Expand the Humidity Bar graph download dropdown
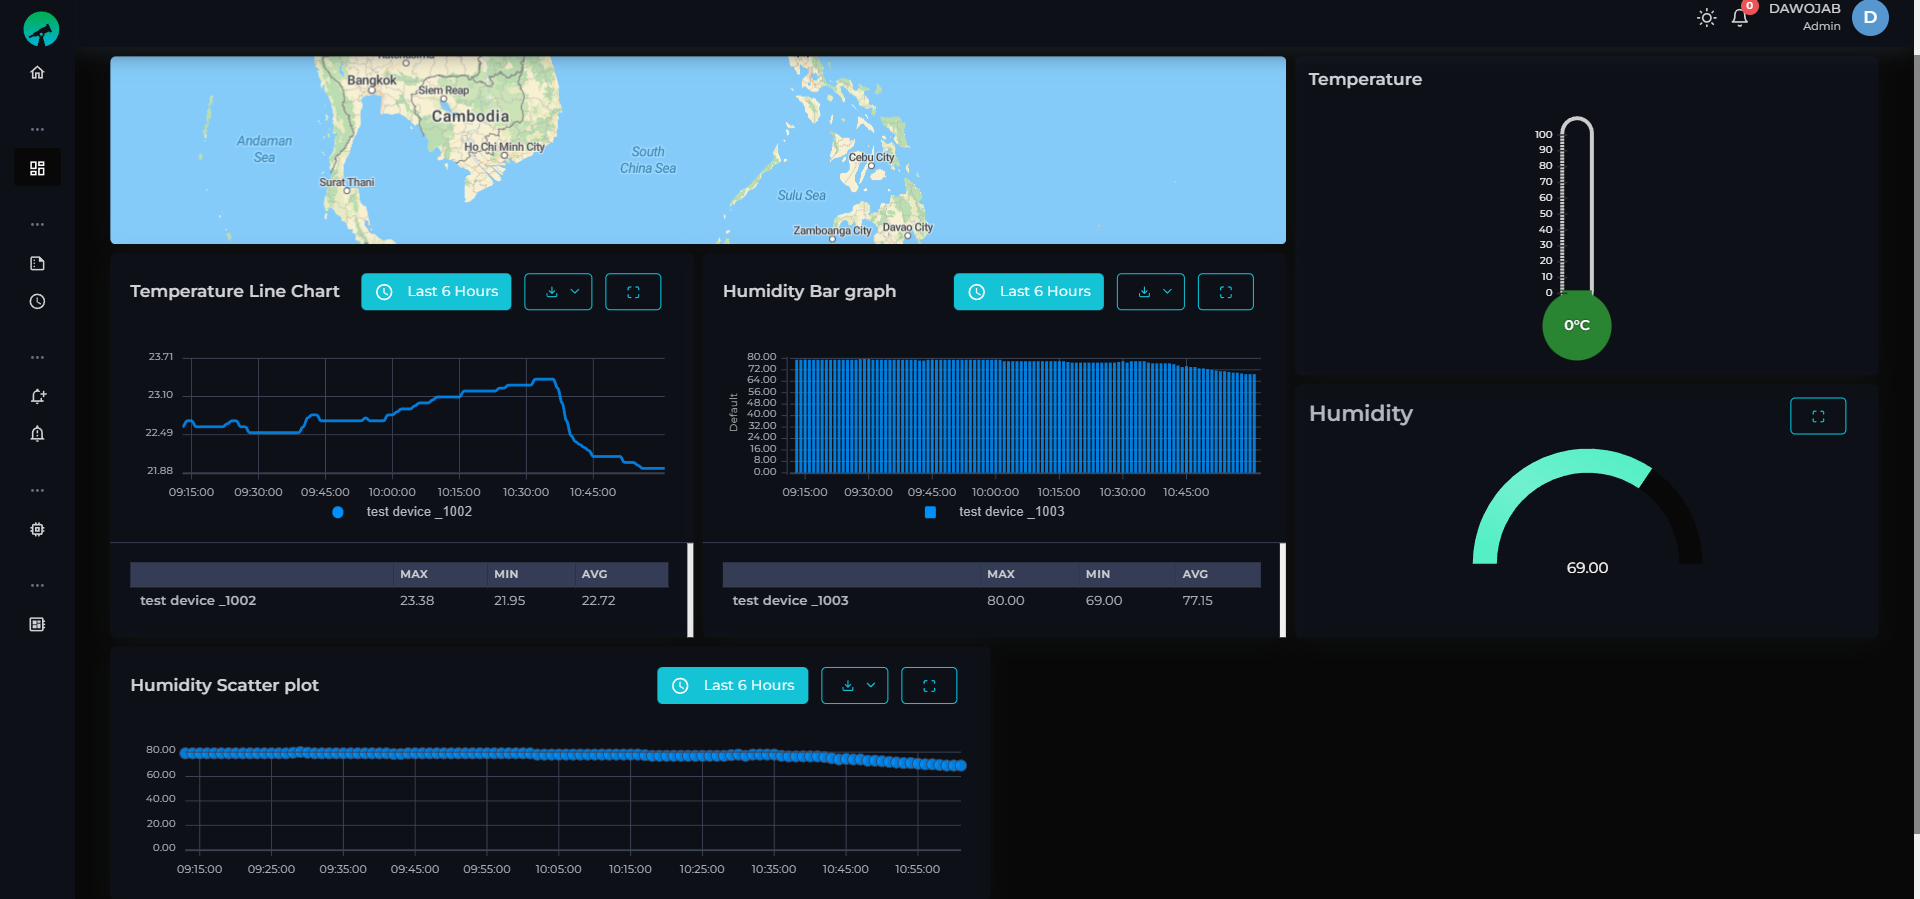This screenshot has height=899, width=1920. tap(1151, 292)
